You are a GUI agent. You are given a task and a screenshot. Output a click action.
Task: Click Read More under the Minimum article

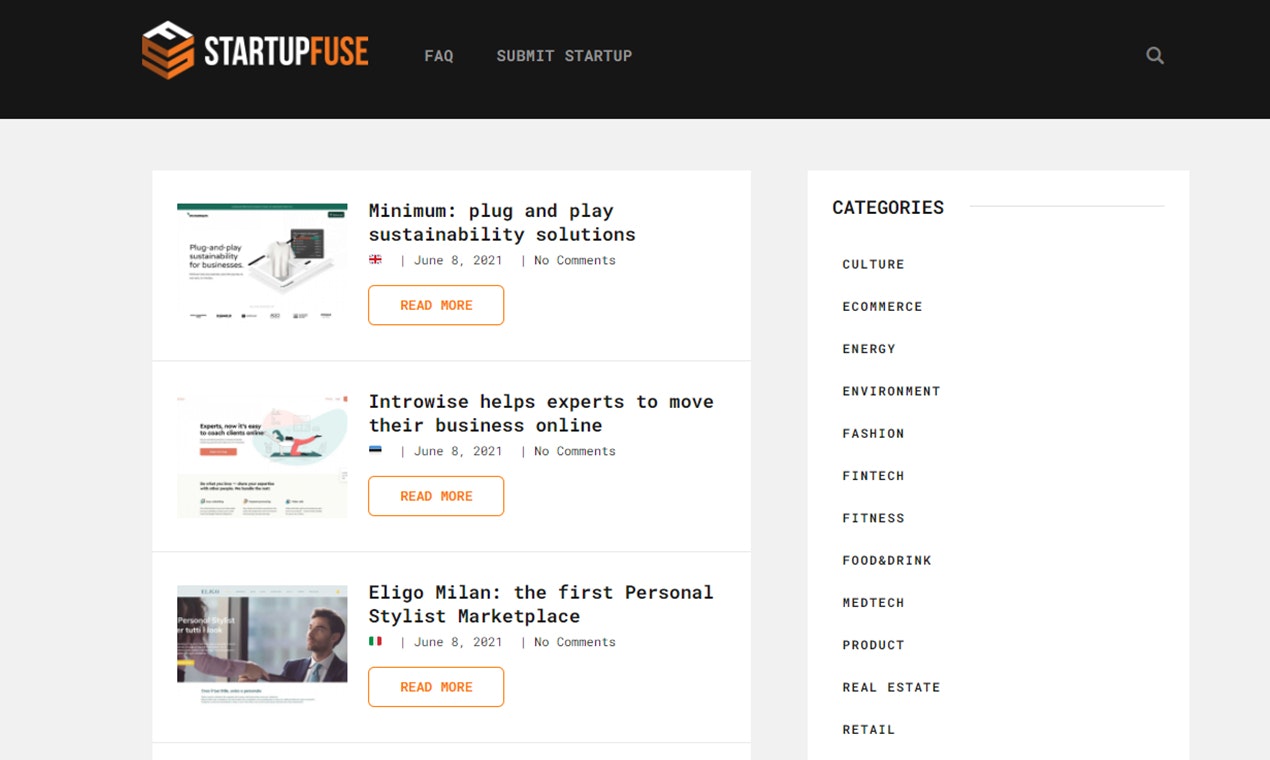pyautogui.click(x=435, y=305)
